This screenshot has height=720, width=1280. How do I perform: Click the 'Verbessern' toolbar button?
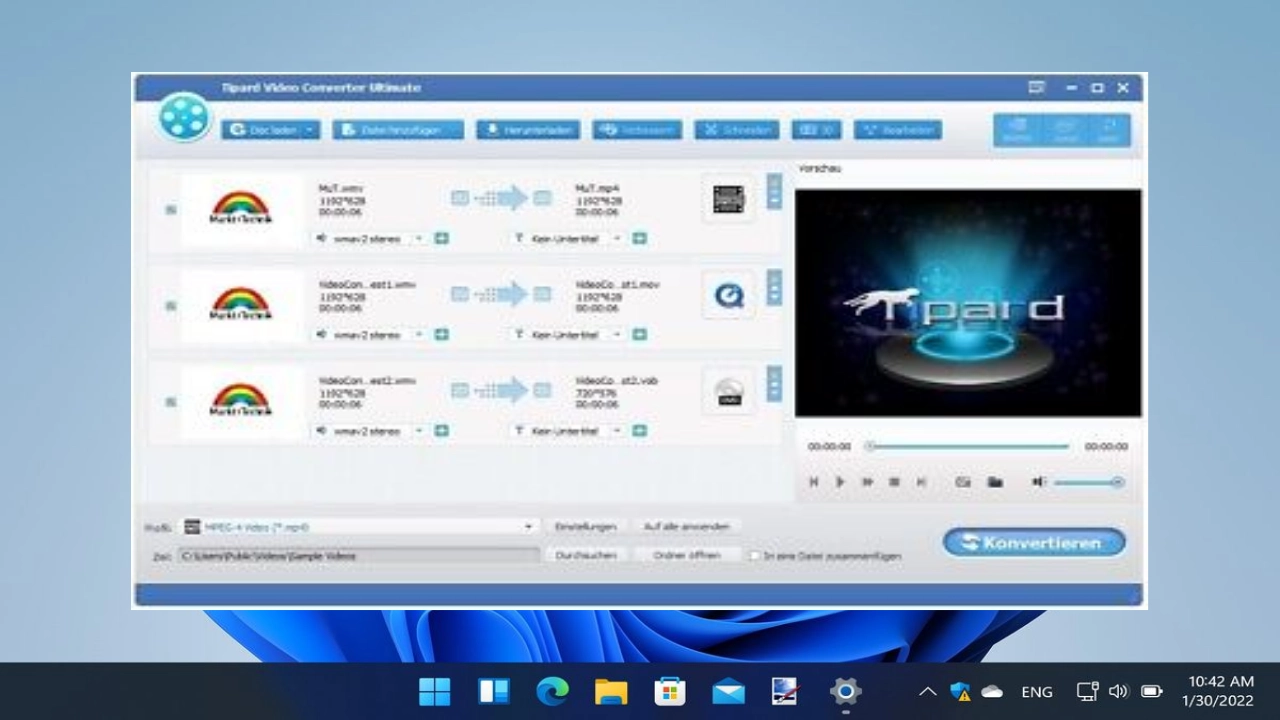click(637, 130)
